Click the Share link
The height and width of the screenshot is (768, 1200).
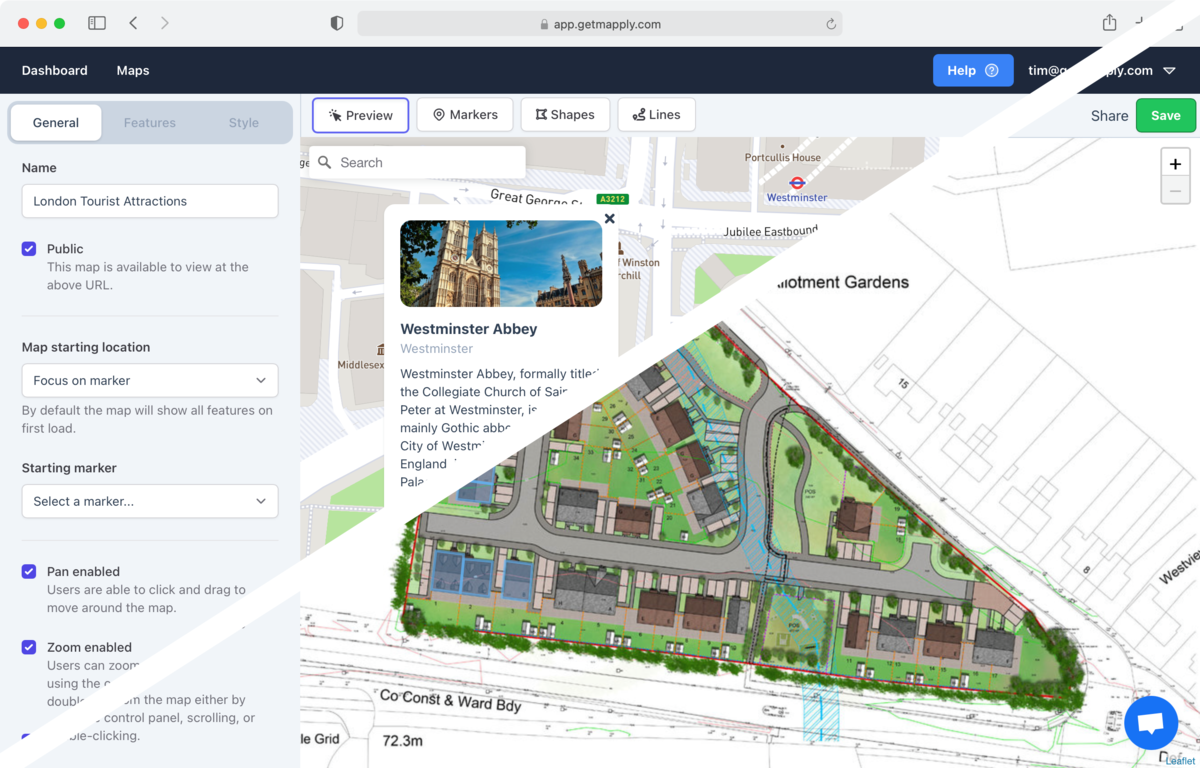pyautogui.click(x=1109, y=116)
